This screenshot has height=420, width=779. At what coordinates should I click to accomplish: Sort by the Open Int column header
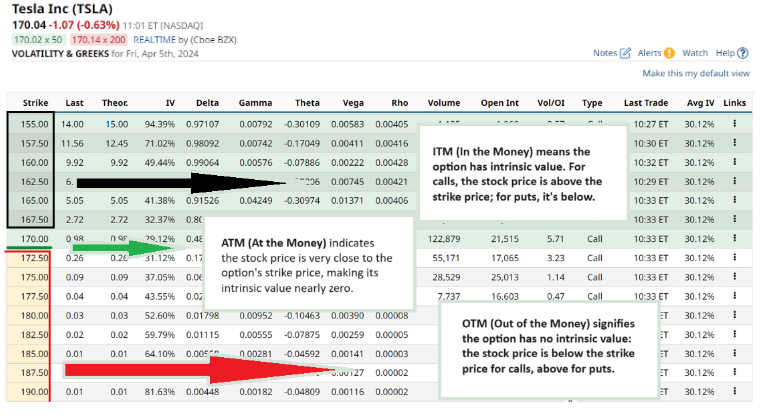(x=500, y=103)
